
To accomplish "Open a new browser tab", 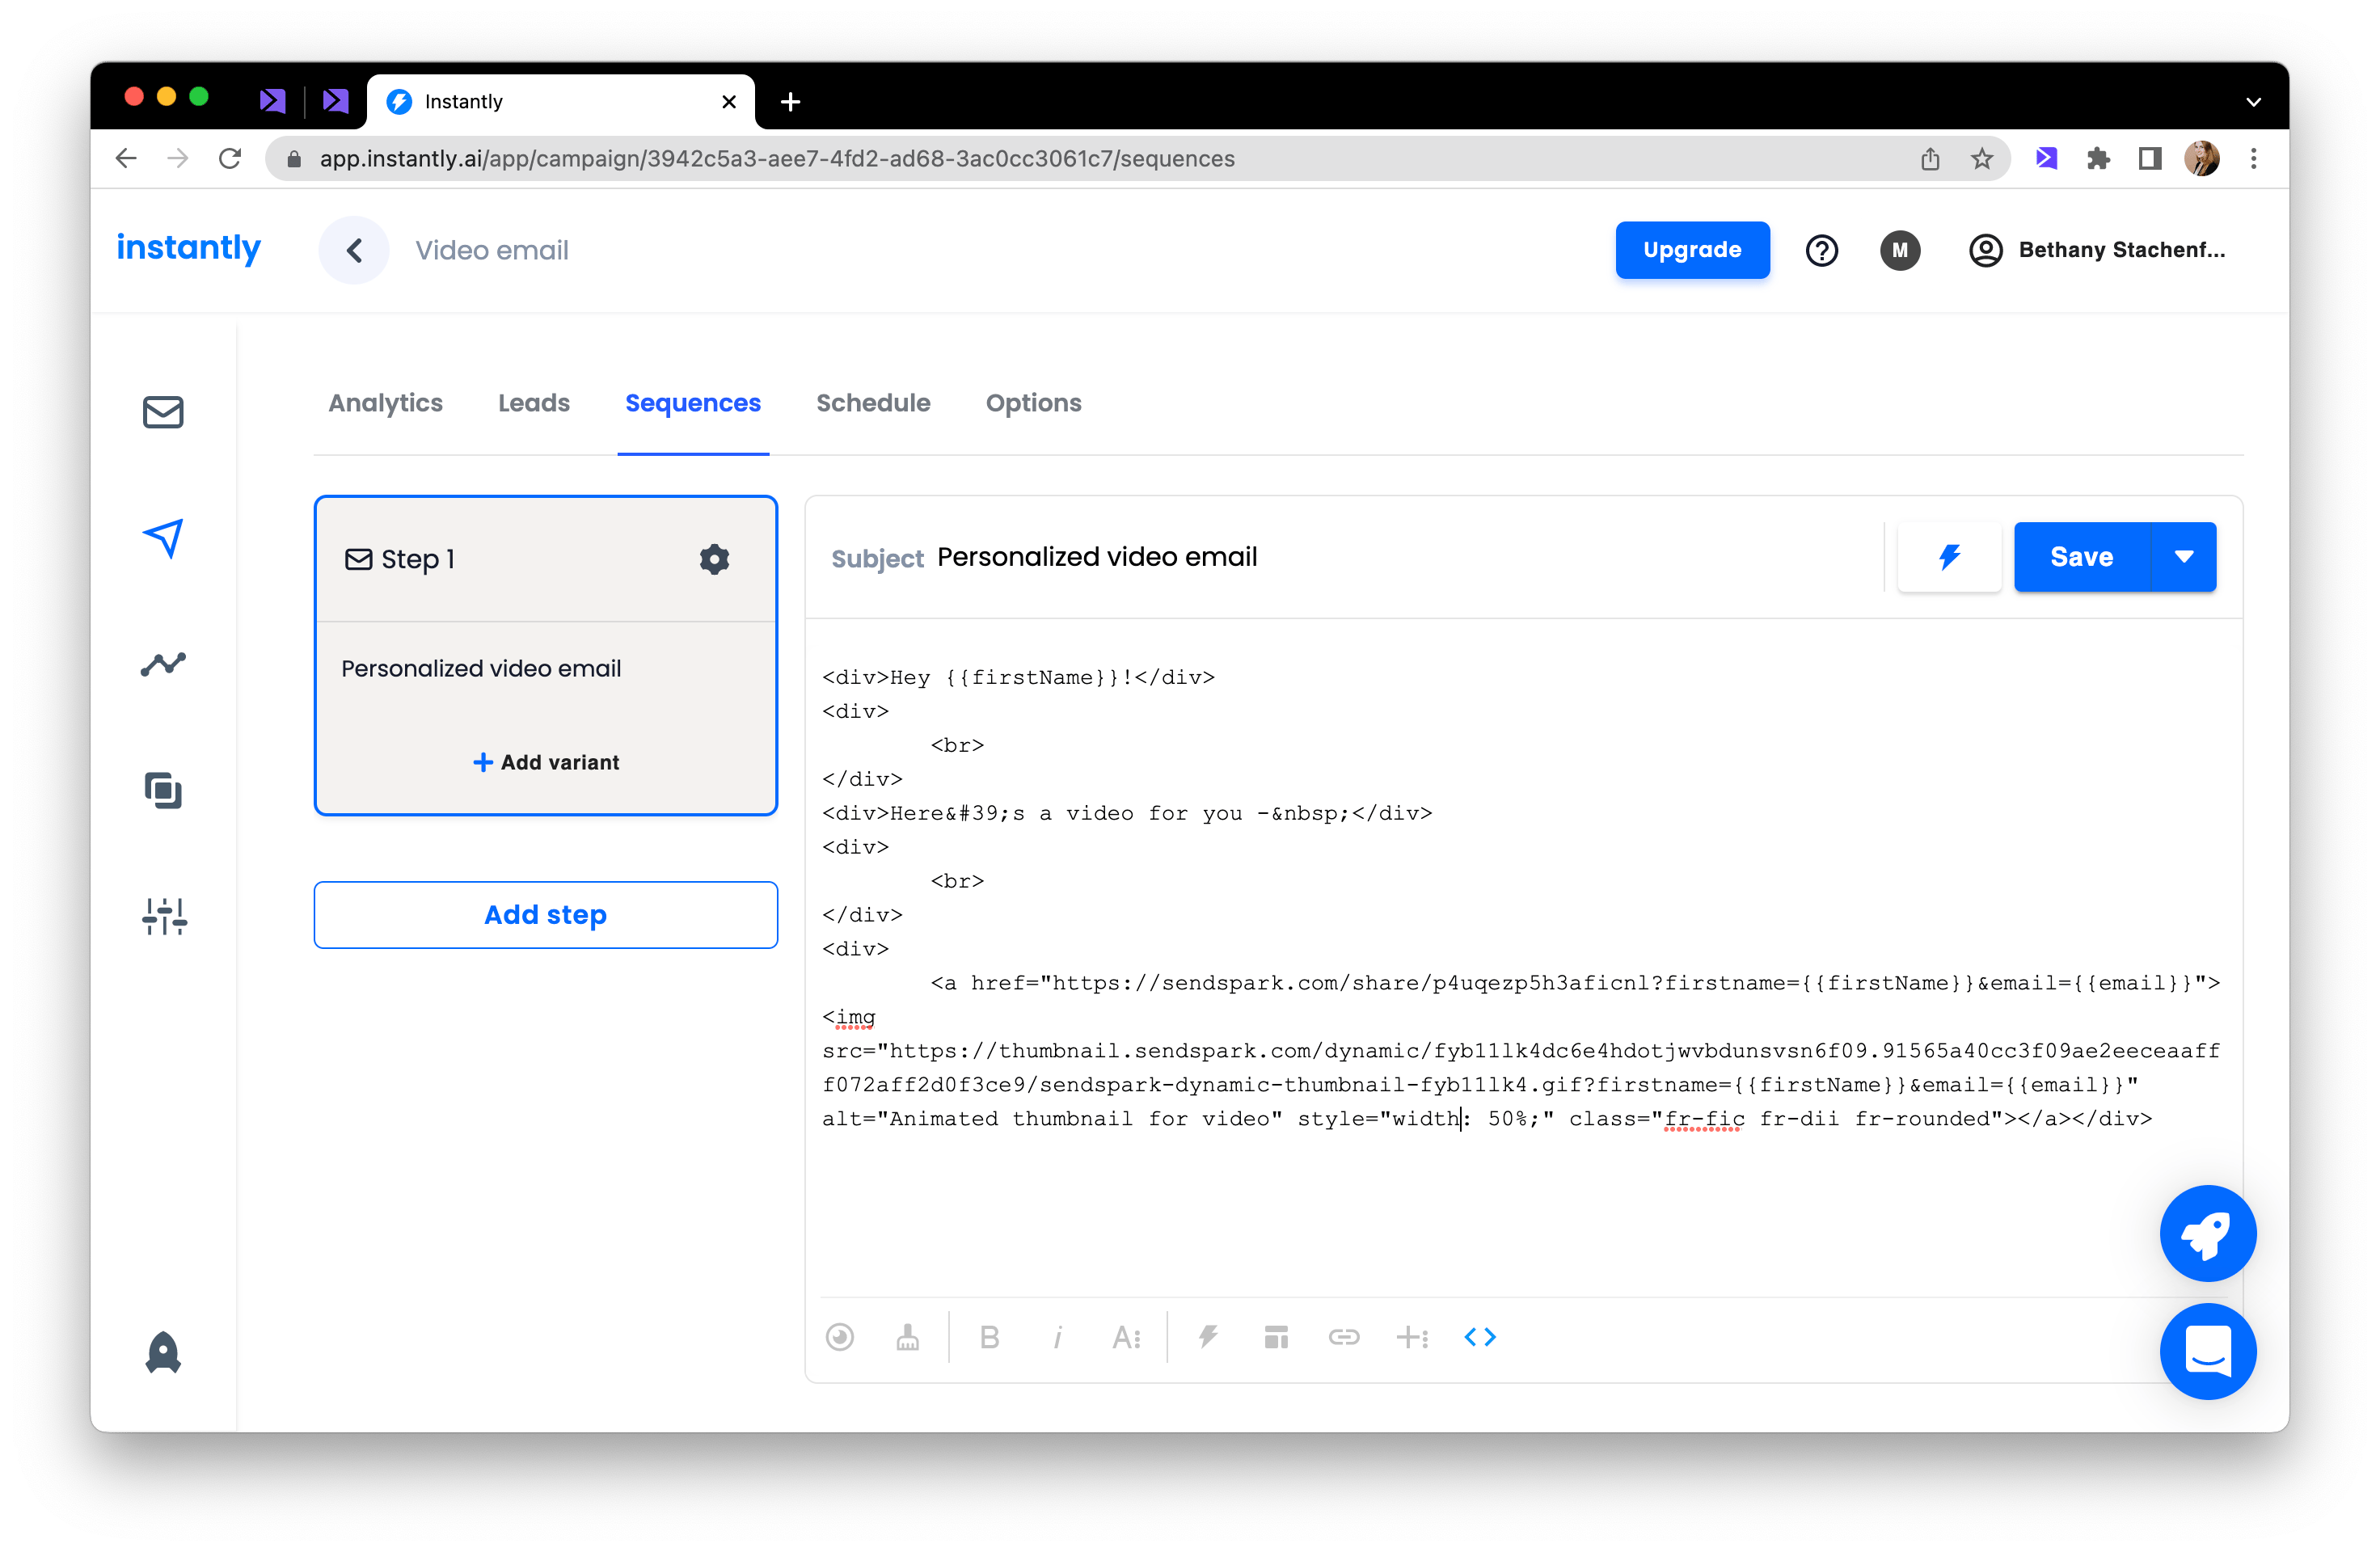I will click(790, 102).
